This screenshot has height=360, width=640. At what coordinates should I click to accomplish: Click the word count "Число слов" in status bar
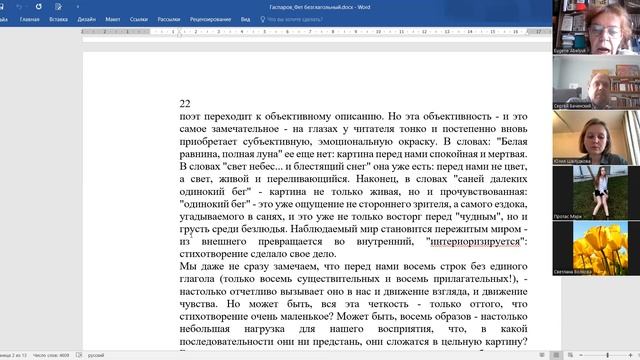(51, 355)
